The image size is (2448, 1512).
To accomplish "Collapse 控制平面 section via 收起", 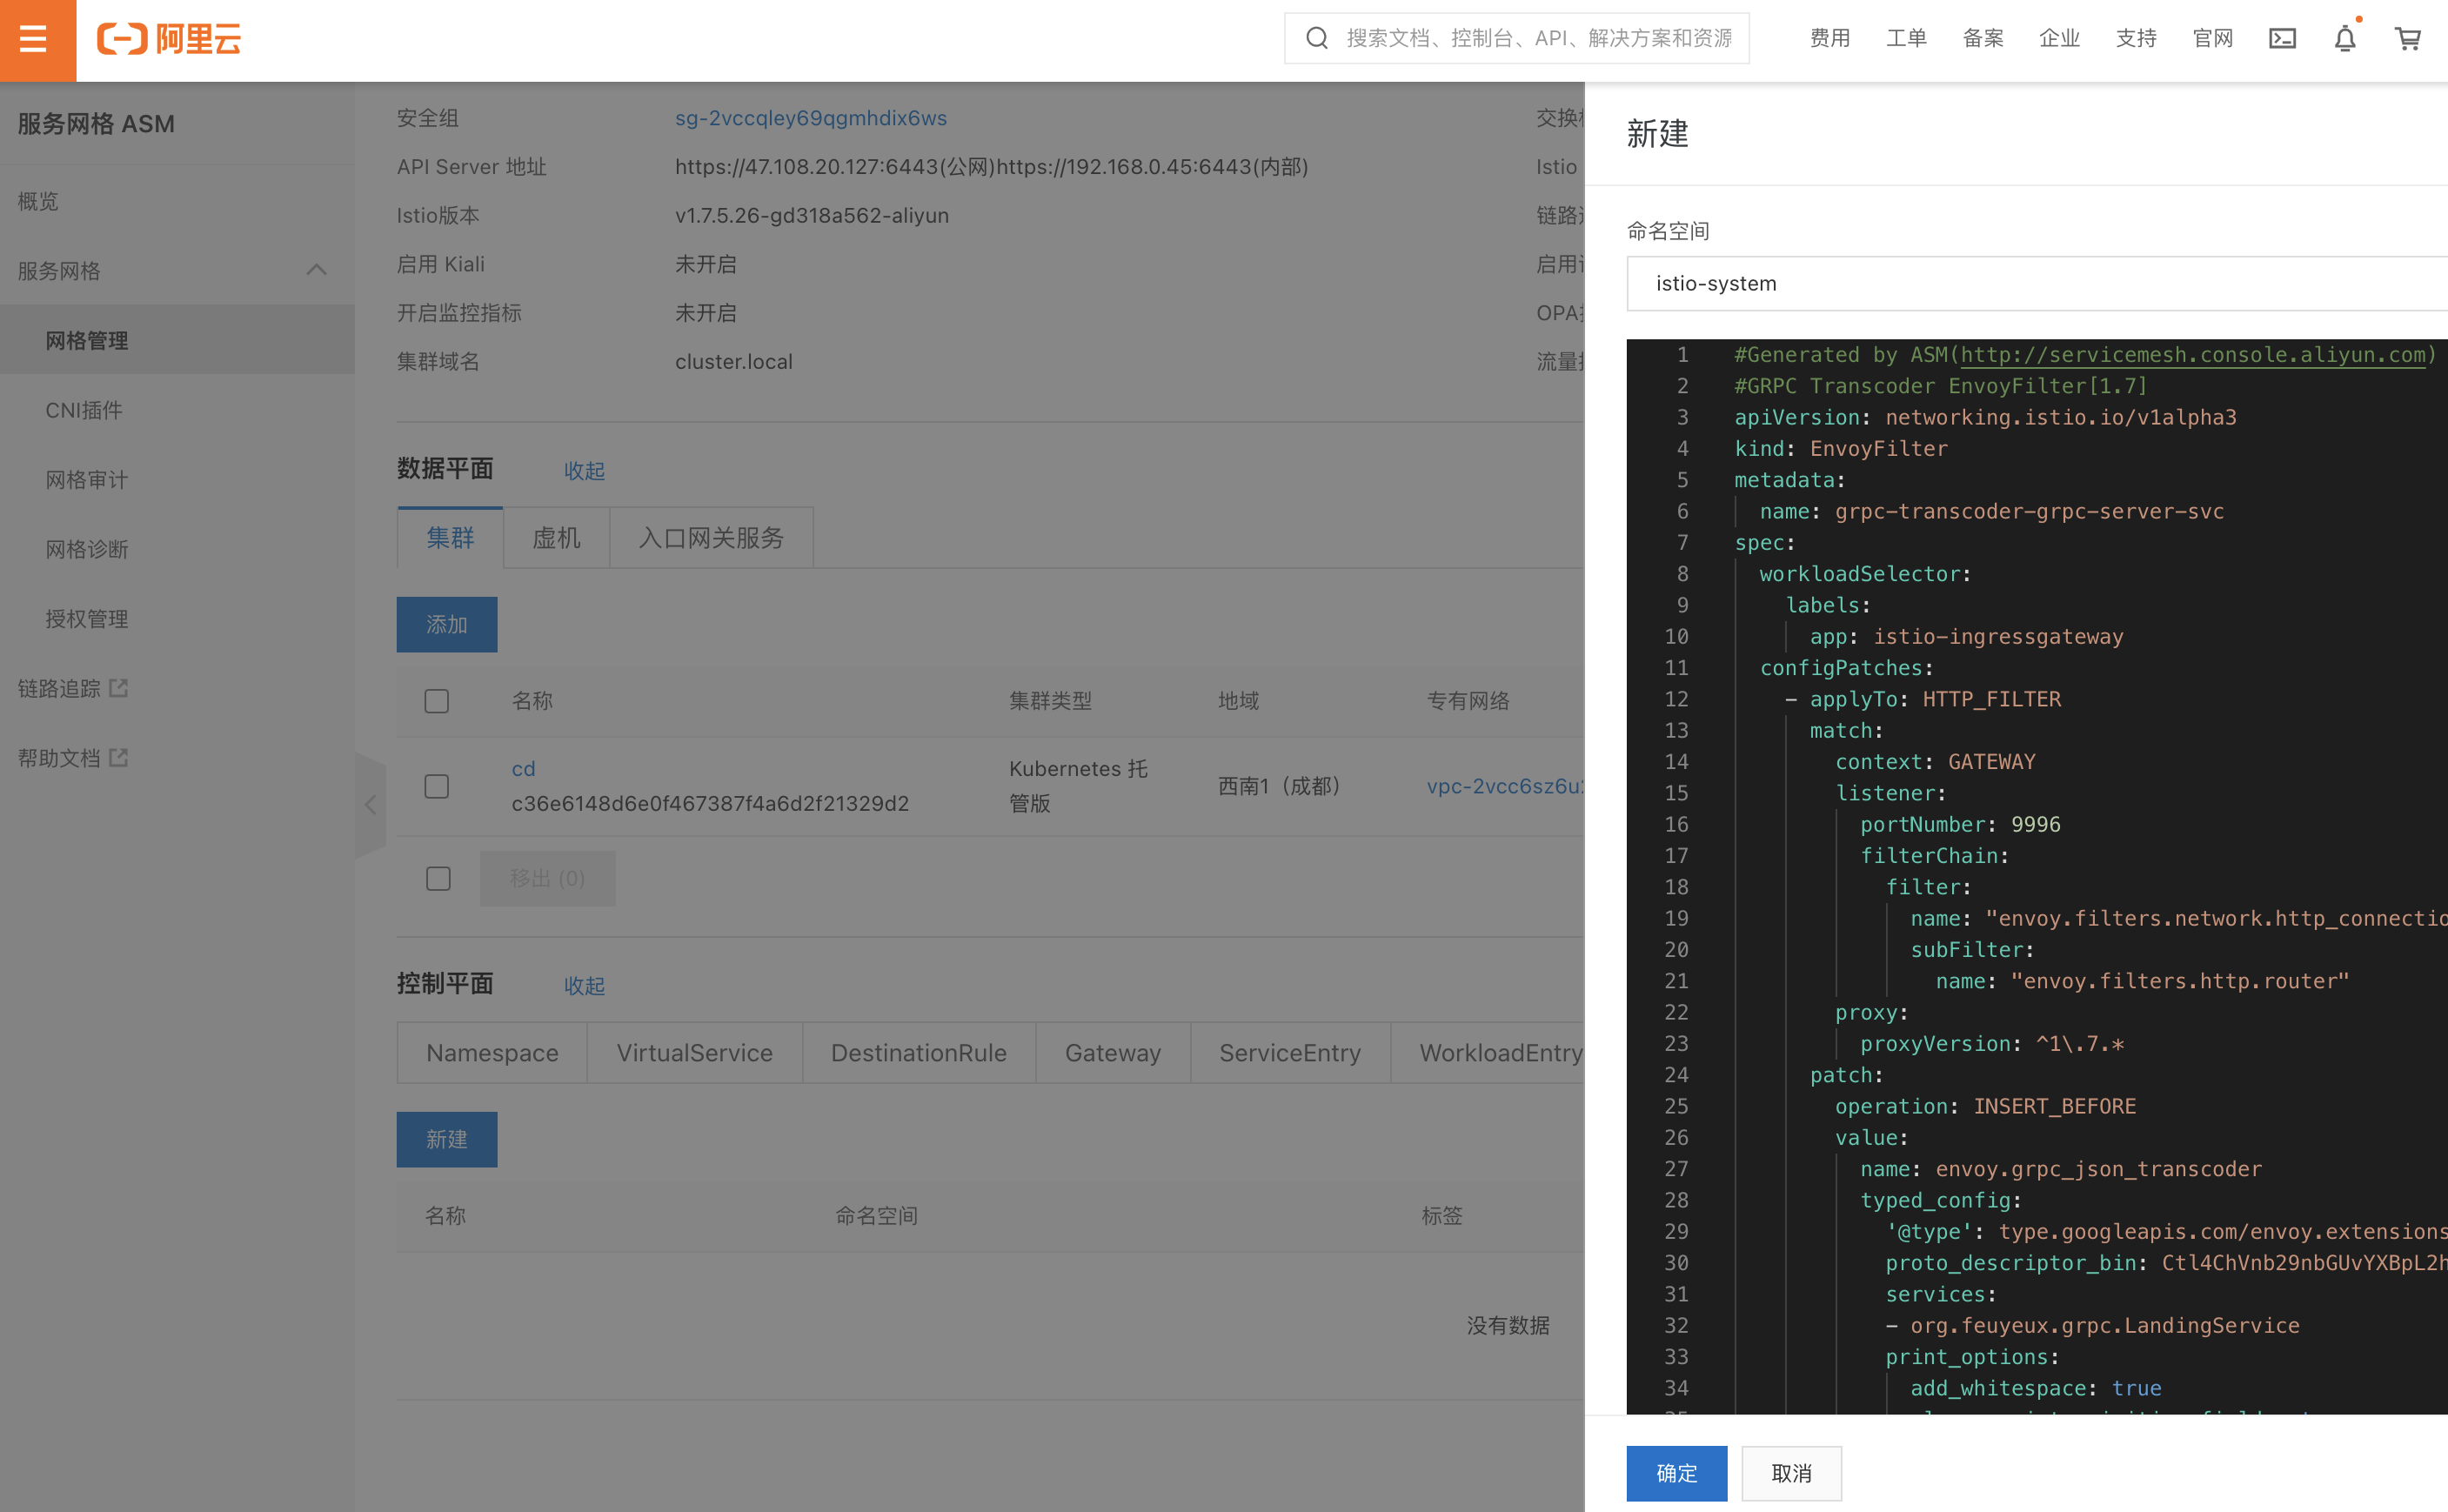I will click(x=584, y=986).
